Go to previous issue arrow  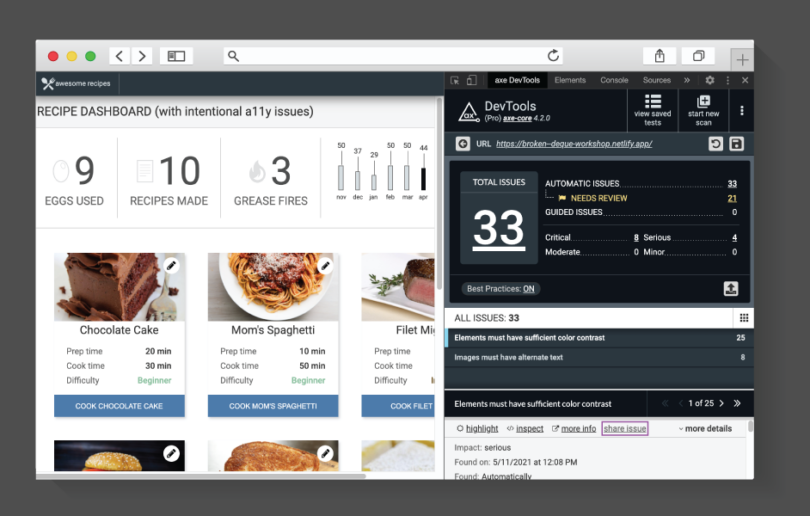[681, 403]
